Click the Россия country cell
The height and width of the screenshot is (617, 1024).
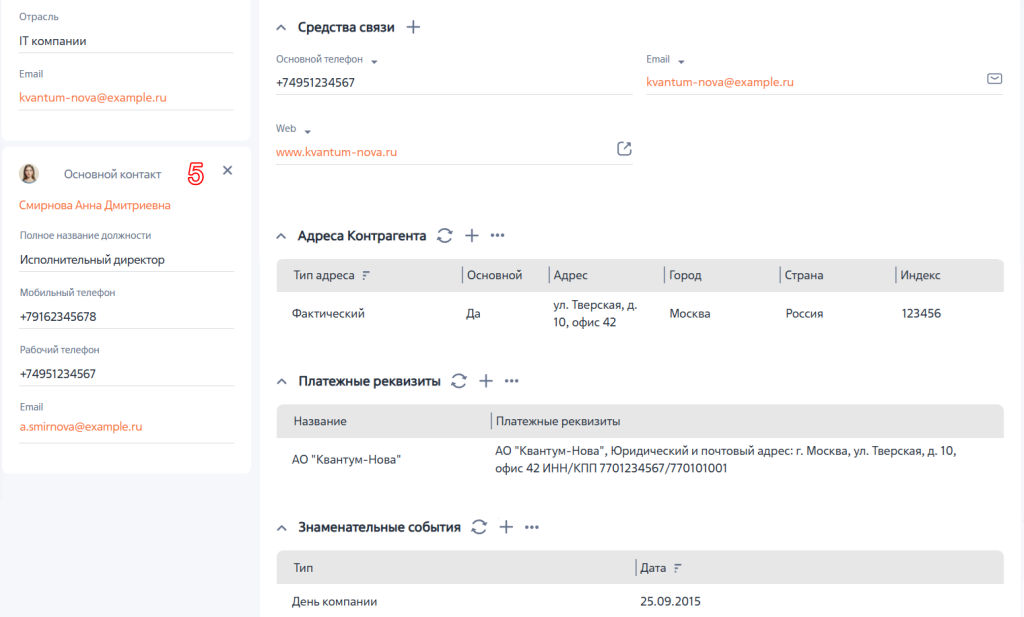(804, 313)
